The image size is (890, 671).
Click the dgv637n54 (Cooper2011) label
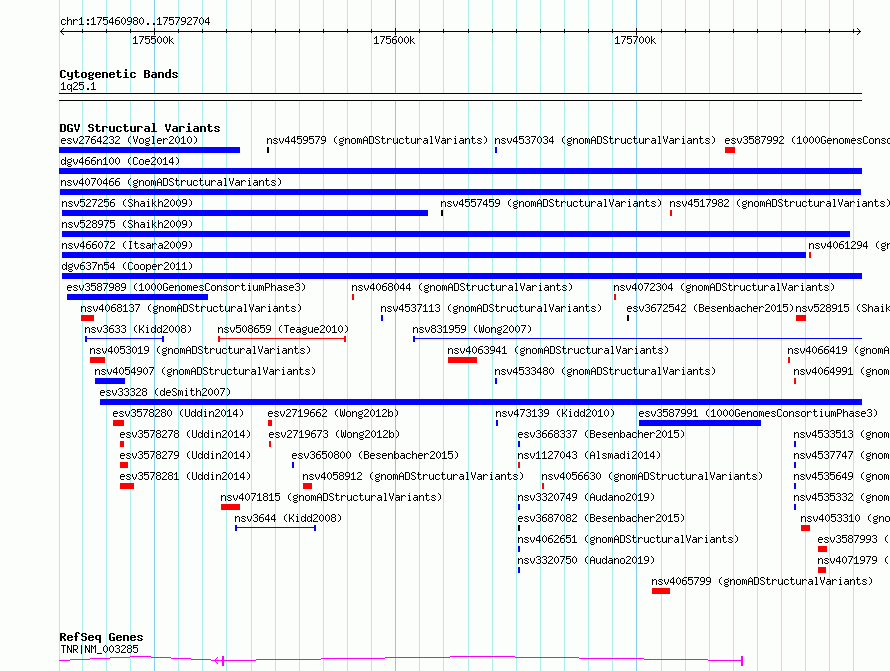coord(127,266)
